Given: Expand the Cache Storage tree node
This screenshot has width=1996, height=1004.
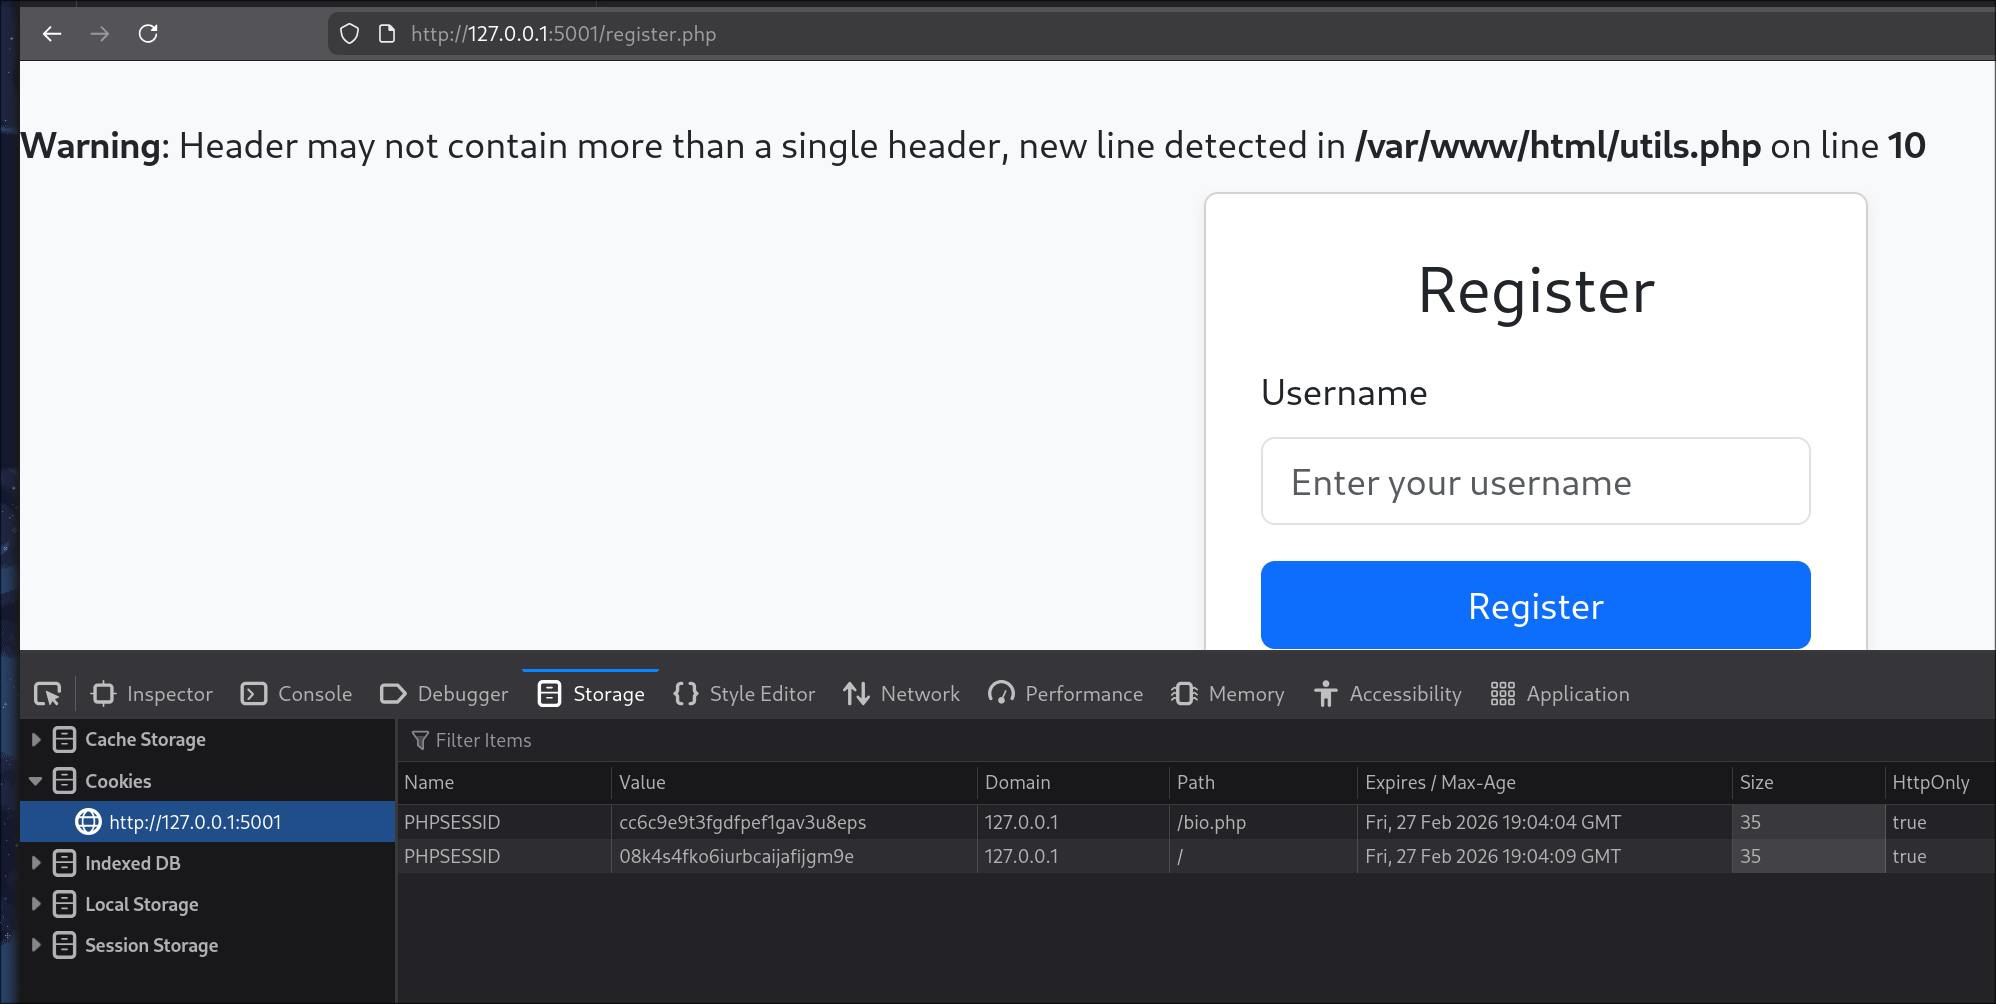Looking at the screenshot, I should click(36, 740).
